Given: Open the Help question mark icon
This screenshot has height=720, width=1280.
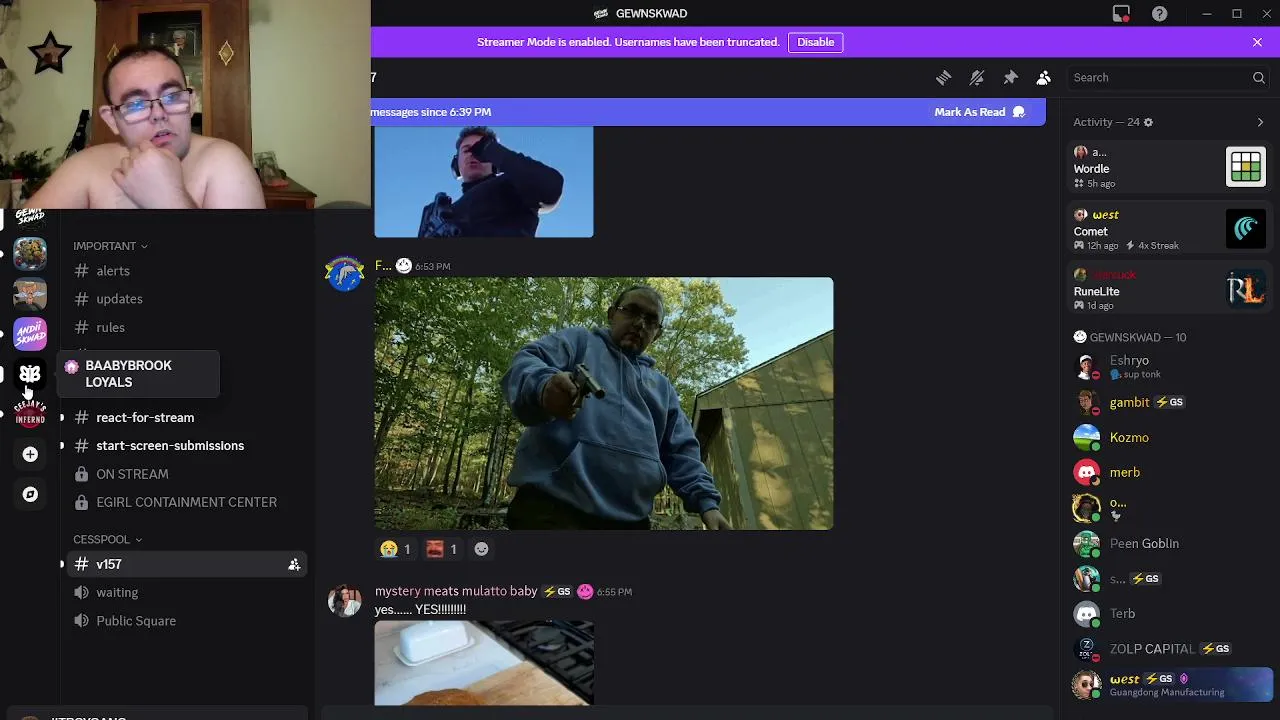Looking at the screenshot, I should (1159, 13).
